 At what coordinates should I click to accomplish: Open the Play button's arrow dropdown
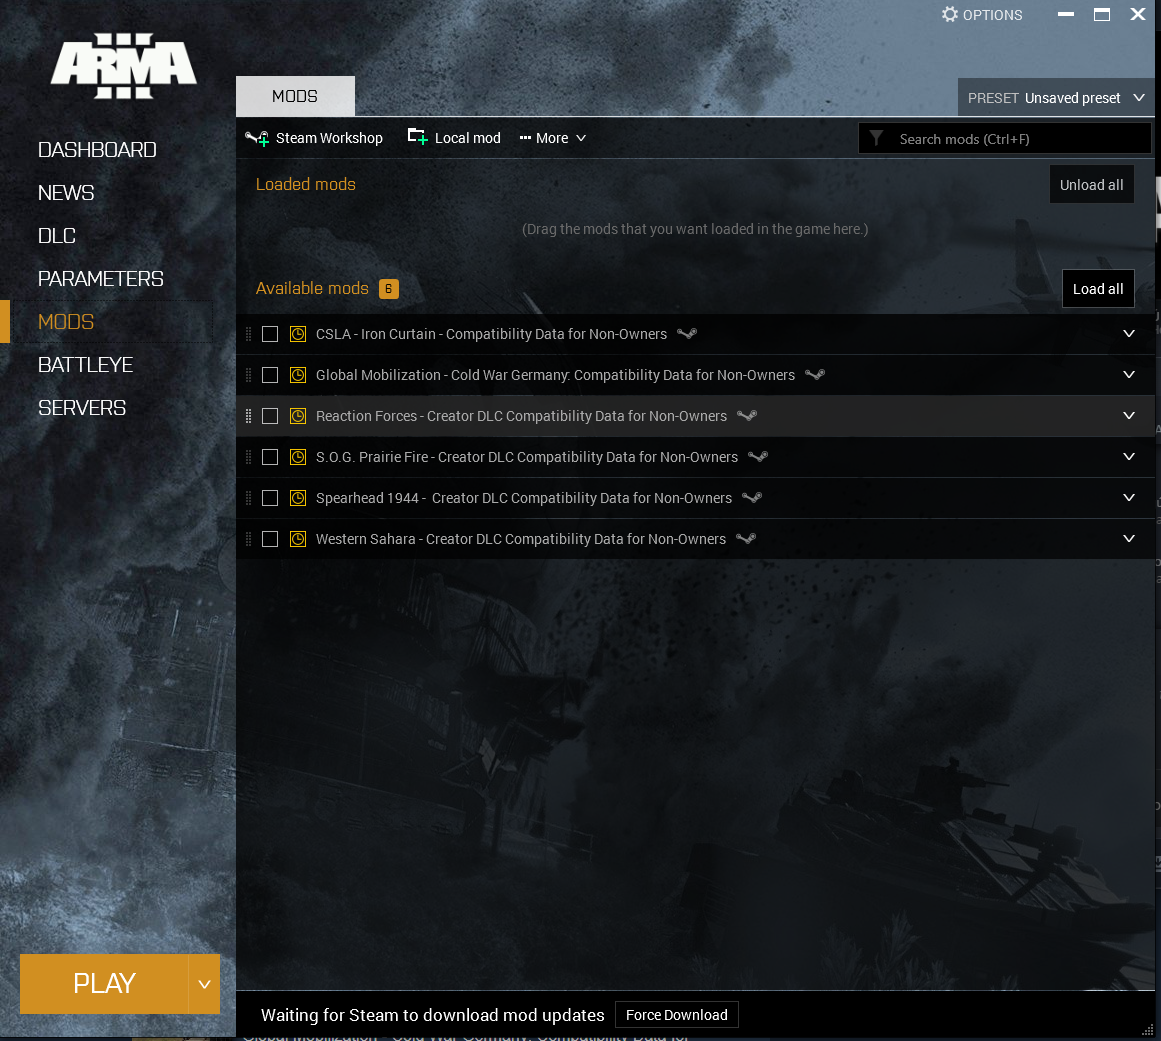coord(204,984)
